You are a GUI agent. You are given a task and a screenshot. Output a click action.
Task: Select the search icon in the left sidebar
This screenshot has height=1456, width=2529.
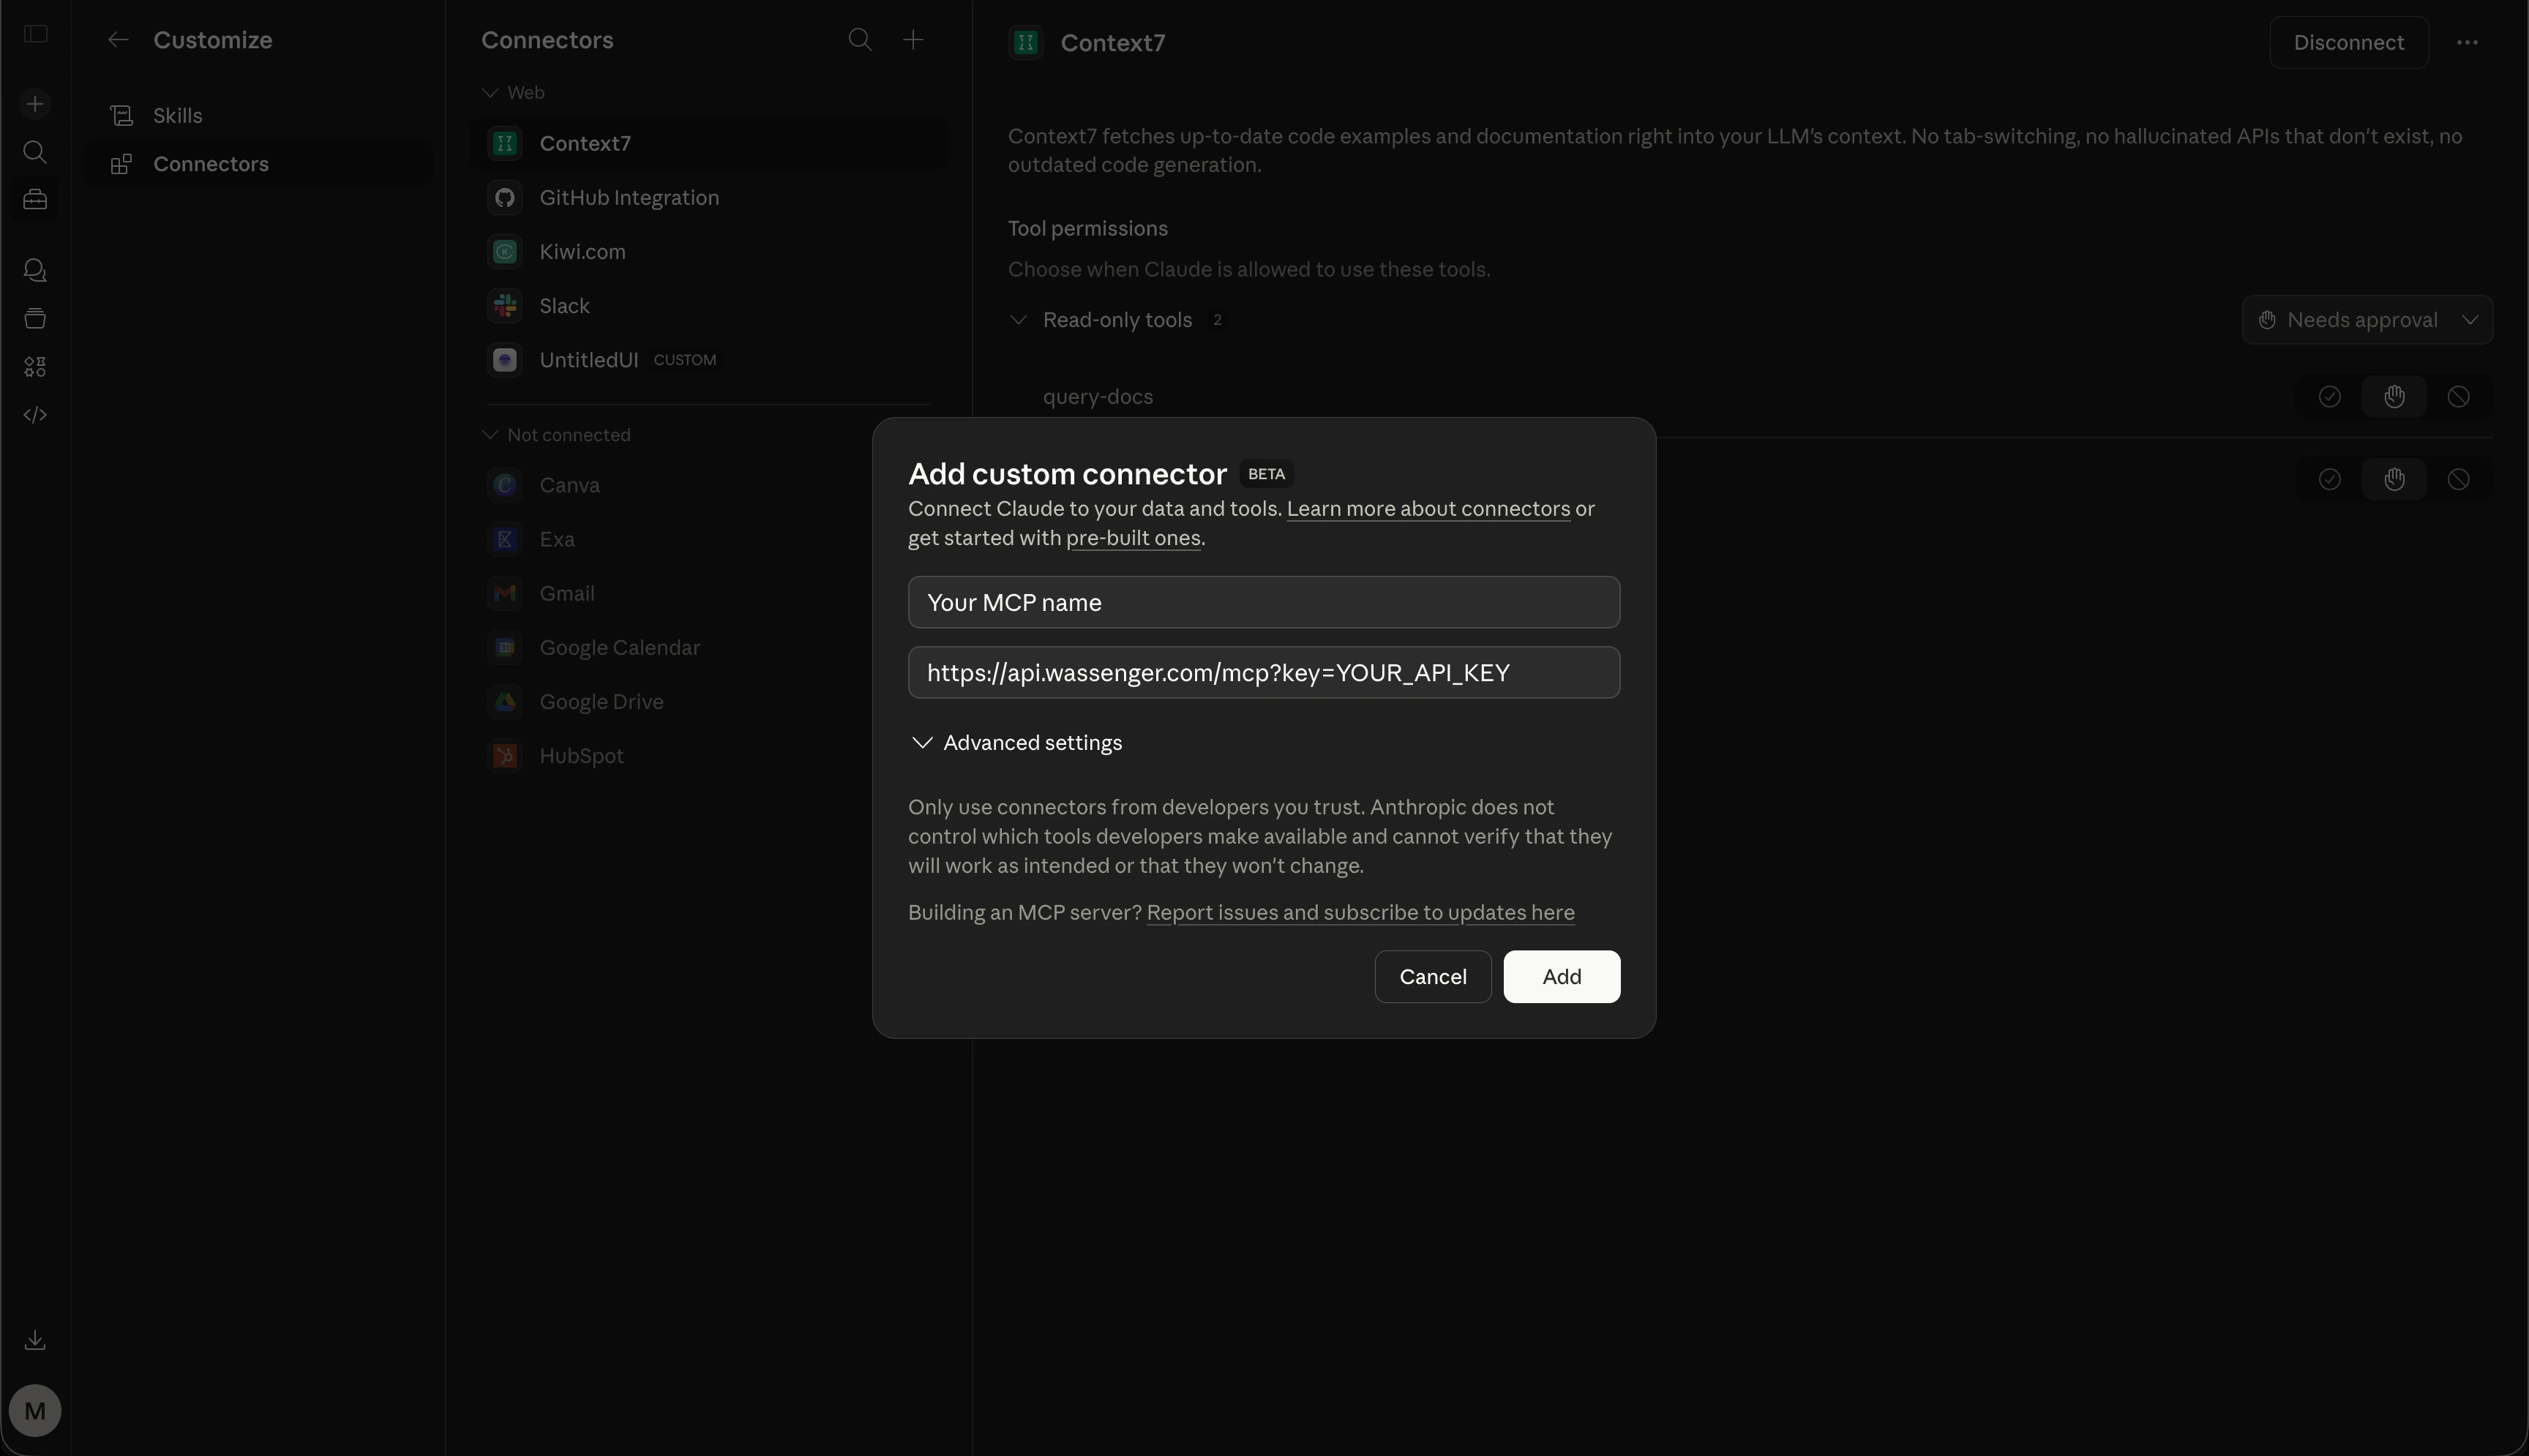point(35,152)
